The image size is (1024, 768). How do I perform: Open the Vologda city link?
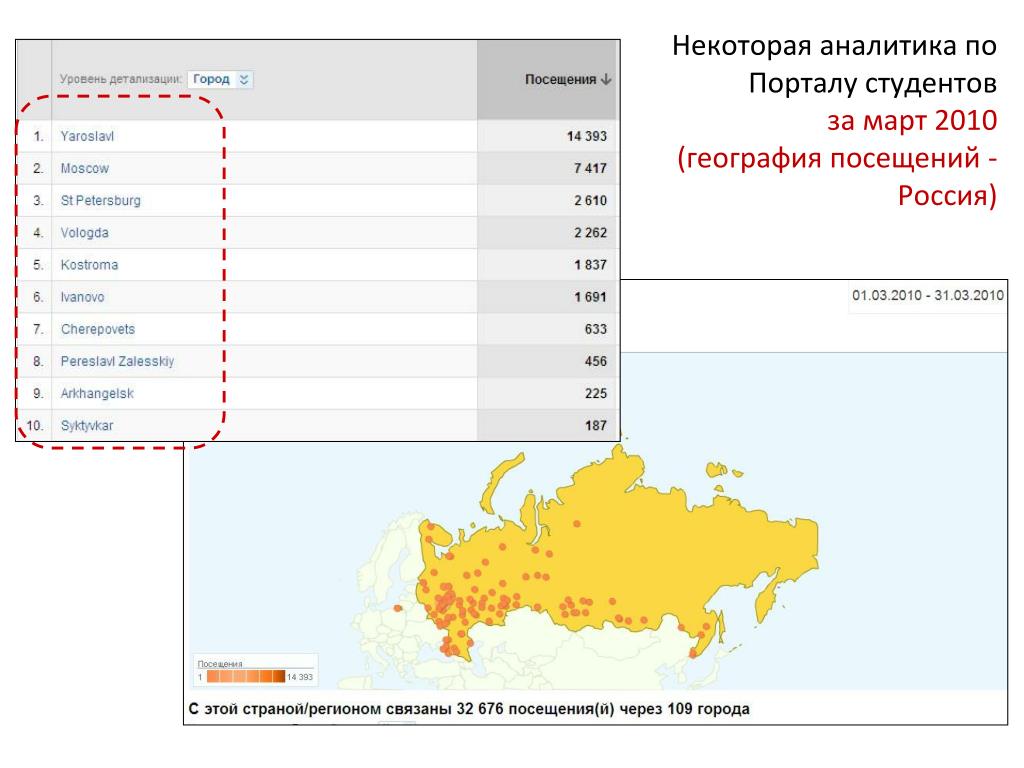84,232
